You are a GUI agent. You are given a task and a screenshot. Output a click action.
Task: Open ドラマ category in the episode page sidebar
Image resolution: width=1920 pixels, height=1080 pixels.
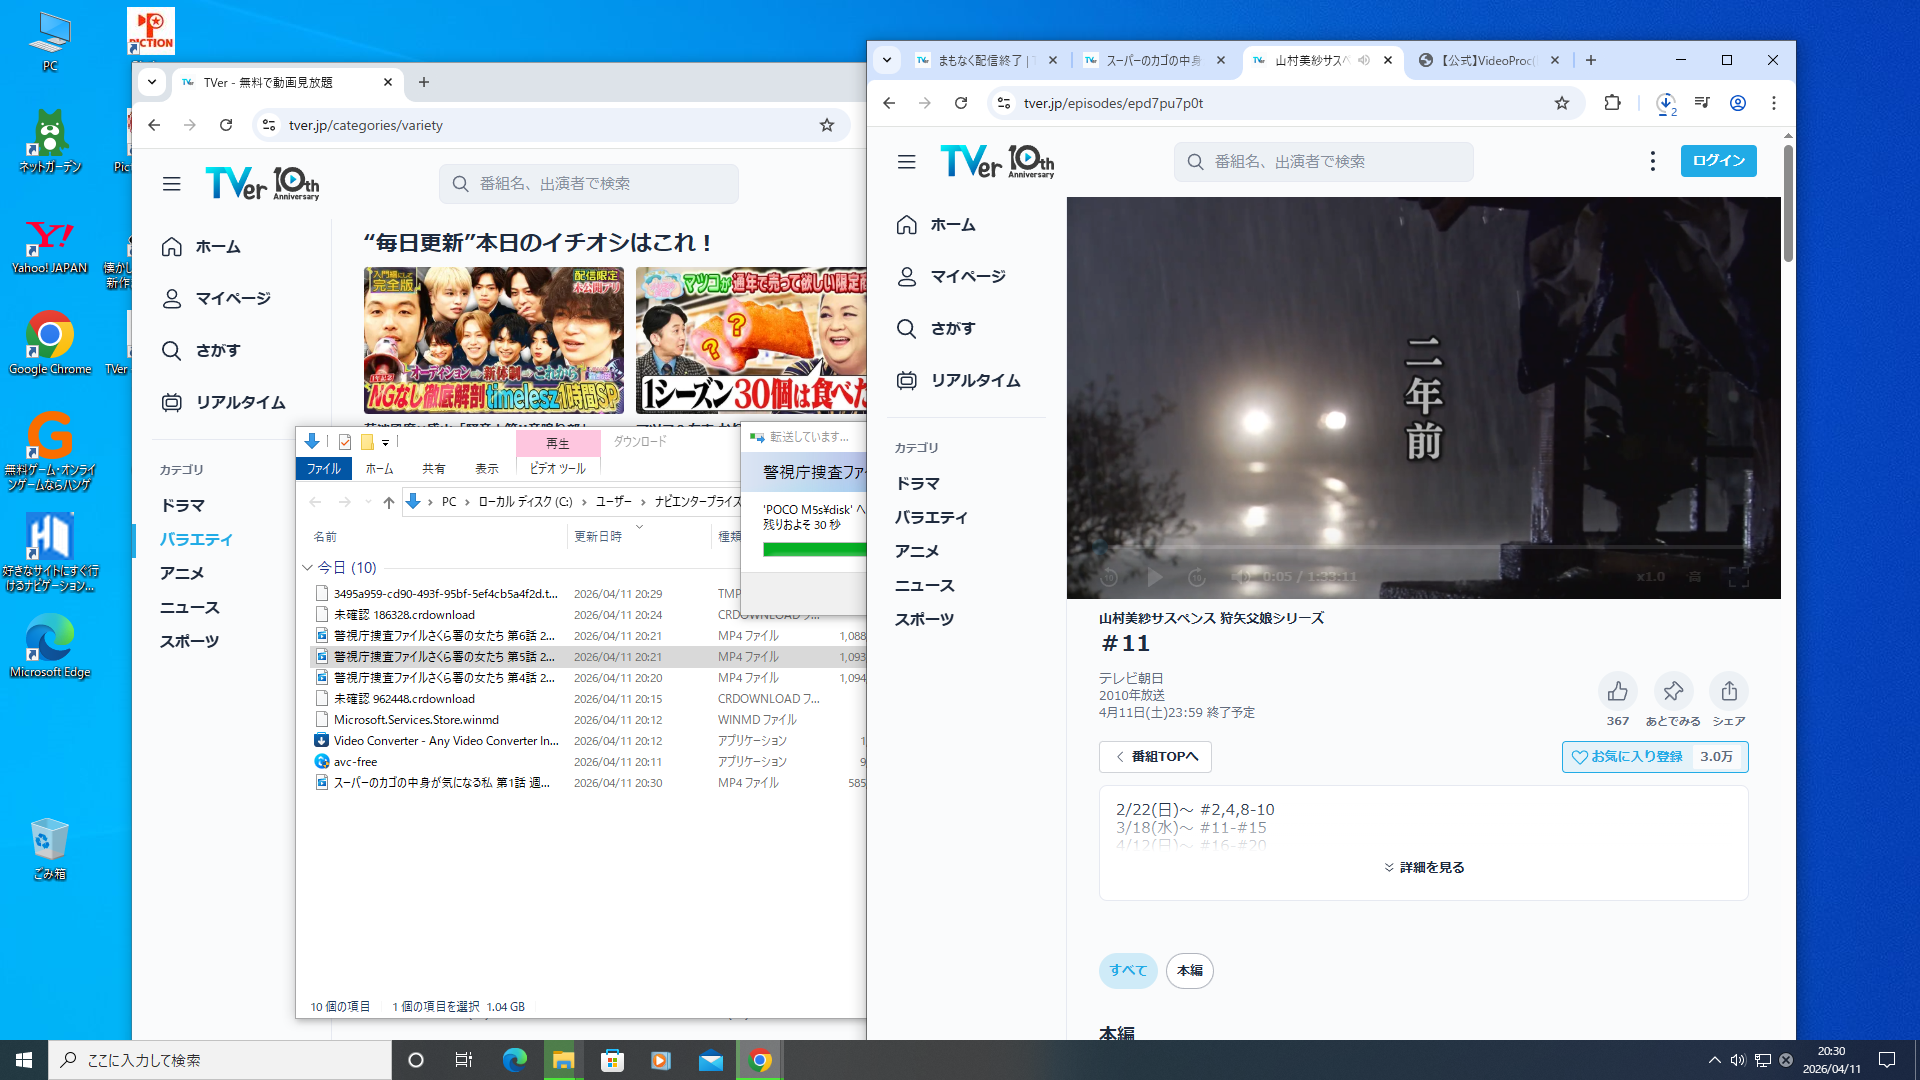pos(917,484)
